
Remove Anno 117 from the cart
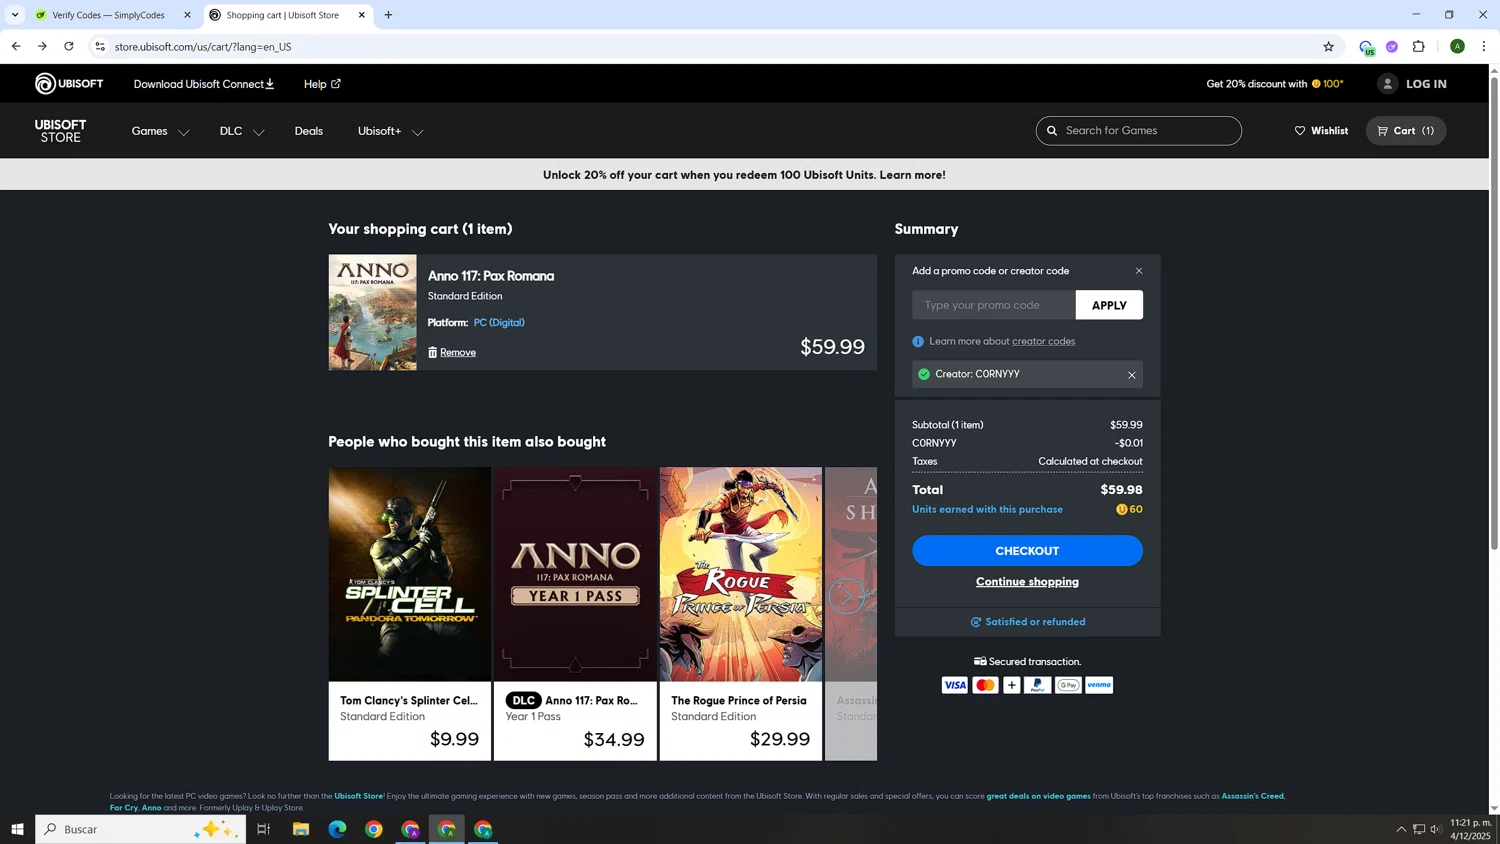452,352
